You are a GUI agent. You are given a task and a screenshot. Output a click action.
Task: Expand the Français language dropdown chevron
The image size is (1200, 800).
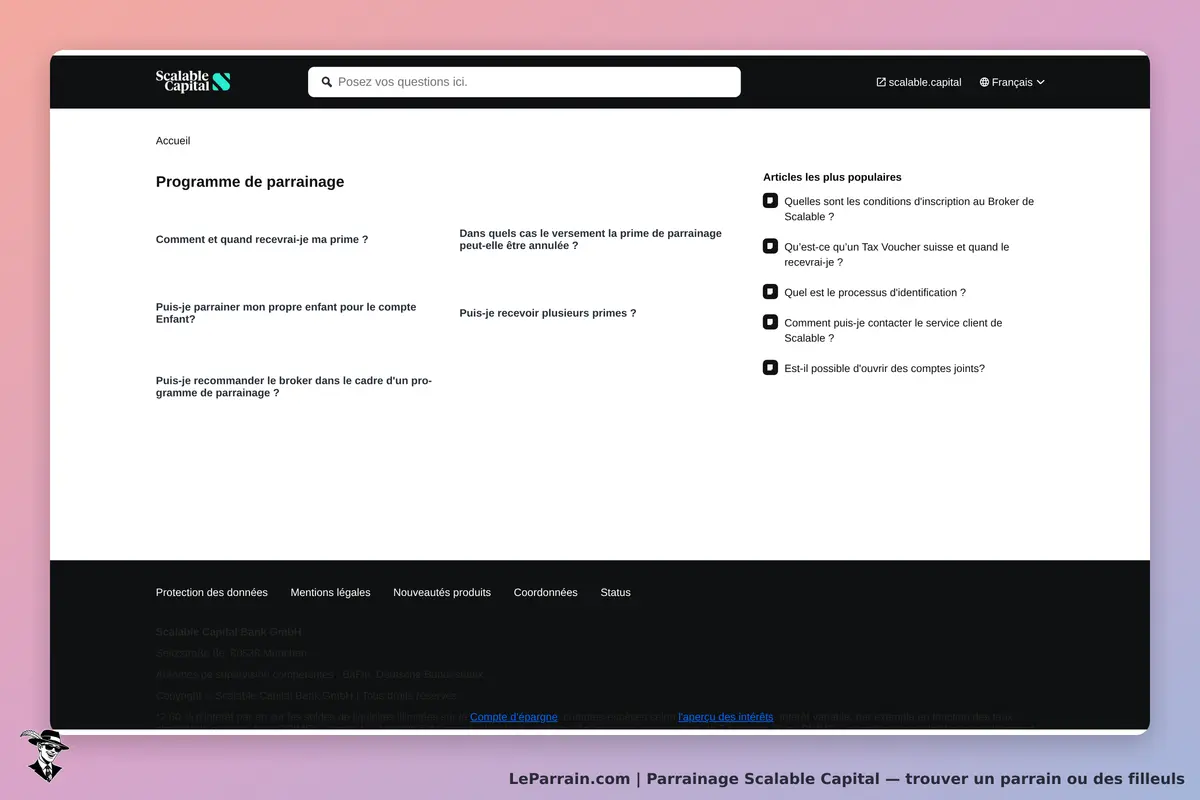click(1040, 82)
